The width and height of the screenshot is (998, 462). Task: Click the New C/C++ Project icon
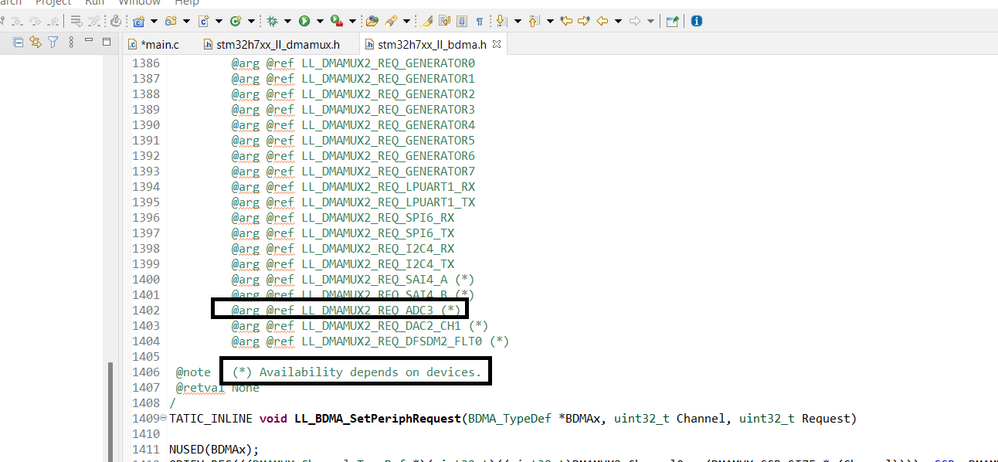click(138, 21)
